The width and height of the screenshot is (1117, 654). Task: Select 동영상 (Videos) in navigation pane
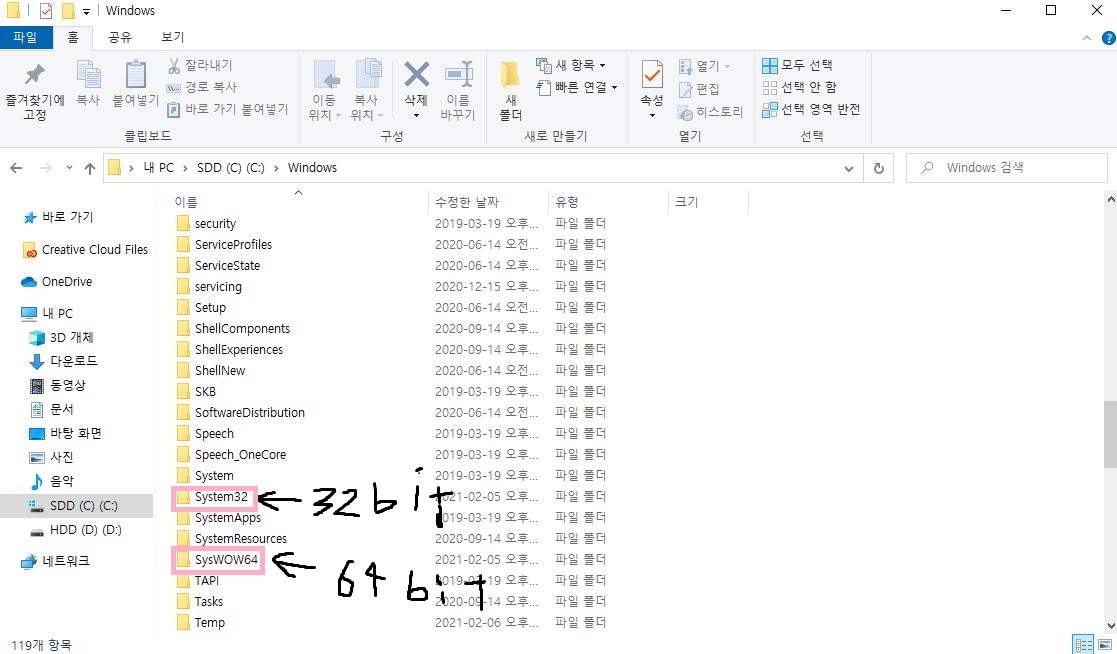pos(67,385)
